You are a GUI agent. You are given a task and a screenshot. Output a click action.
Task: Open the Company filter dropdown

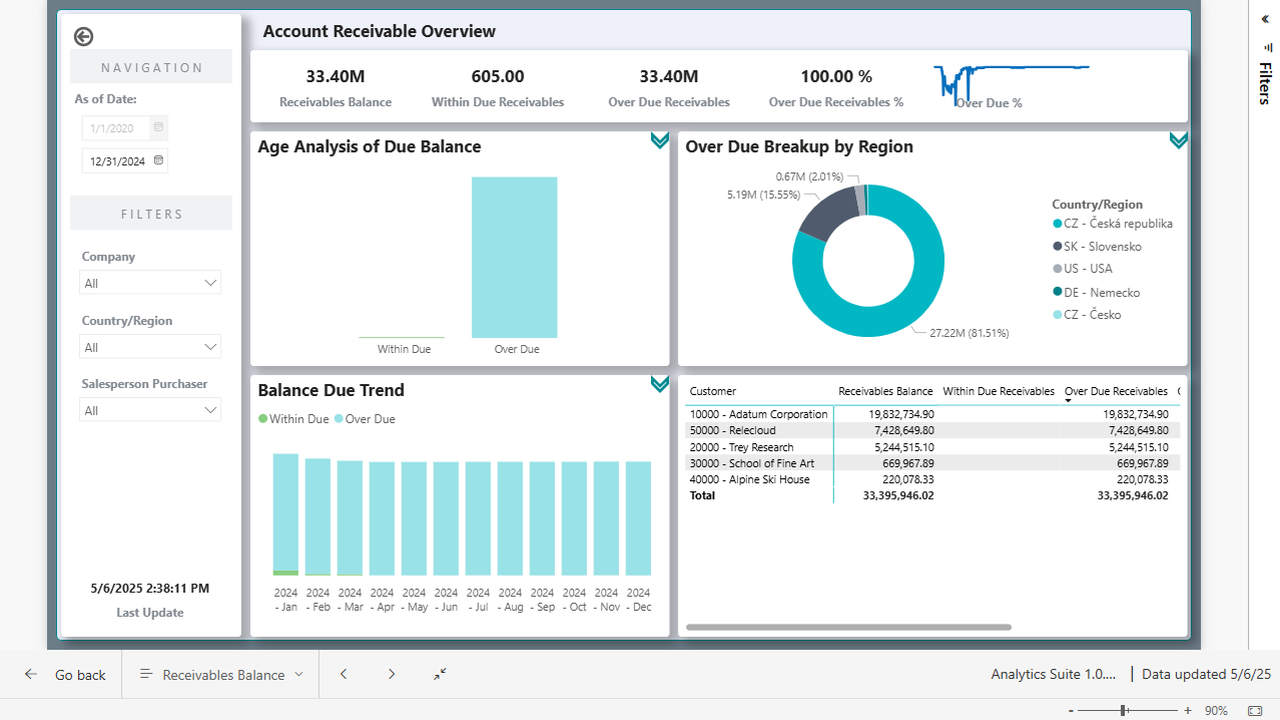[x=210, y=282]
